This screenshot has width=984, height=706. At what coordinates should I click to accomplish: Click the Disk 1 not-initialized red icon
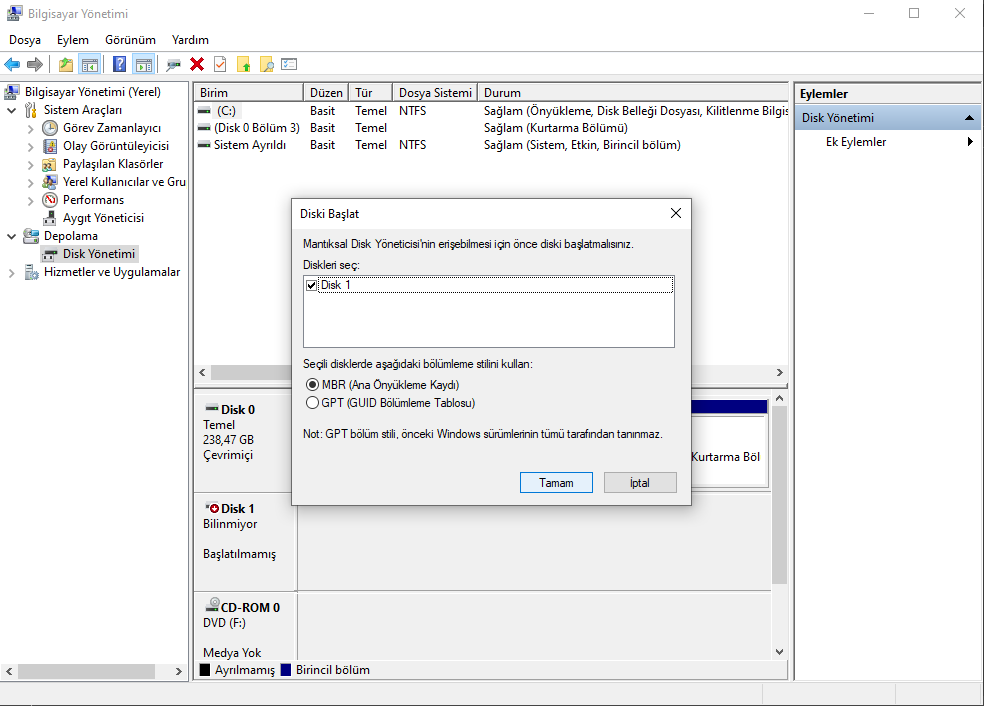click(x=212, y=508)
